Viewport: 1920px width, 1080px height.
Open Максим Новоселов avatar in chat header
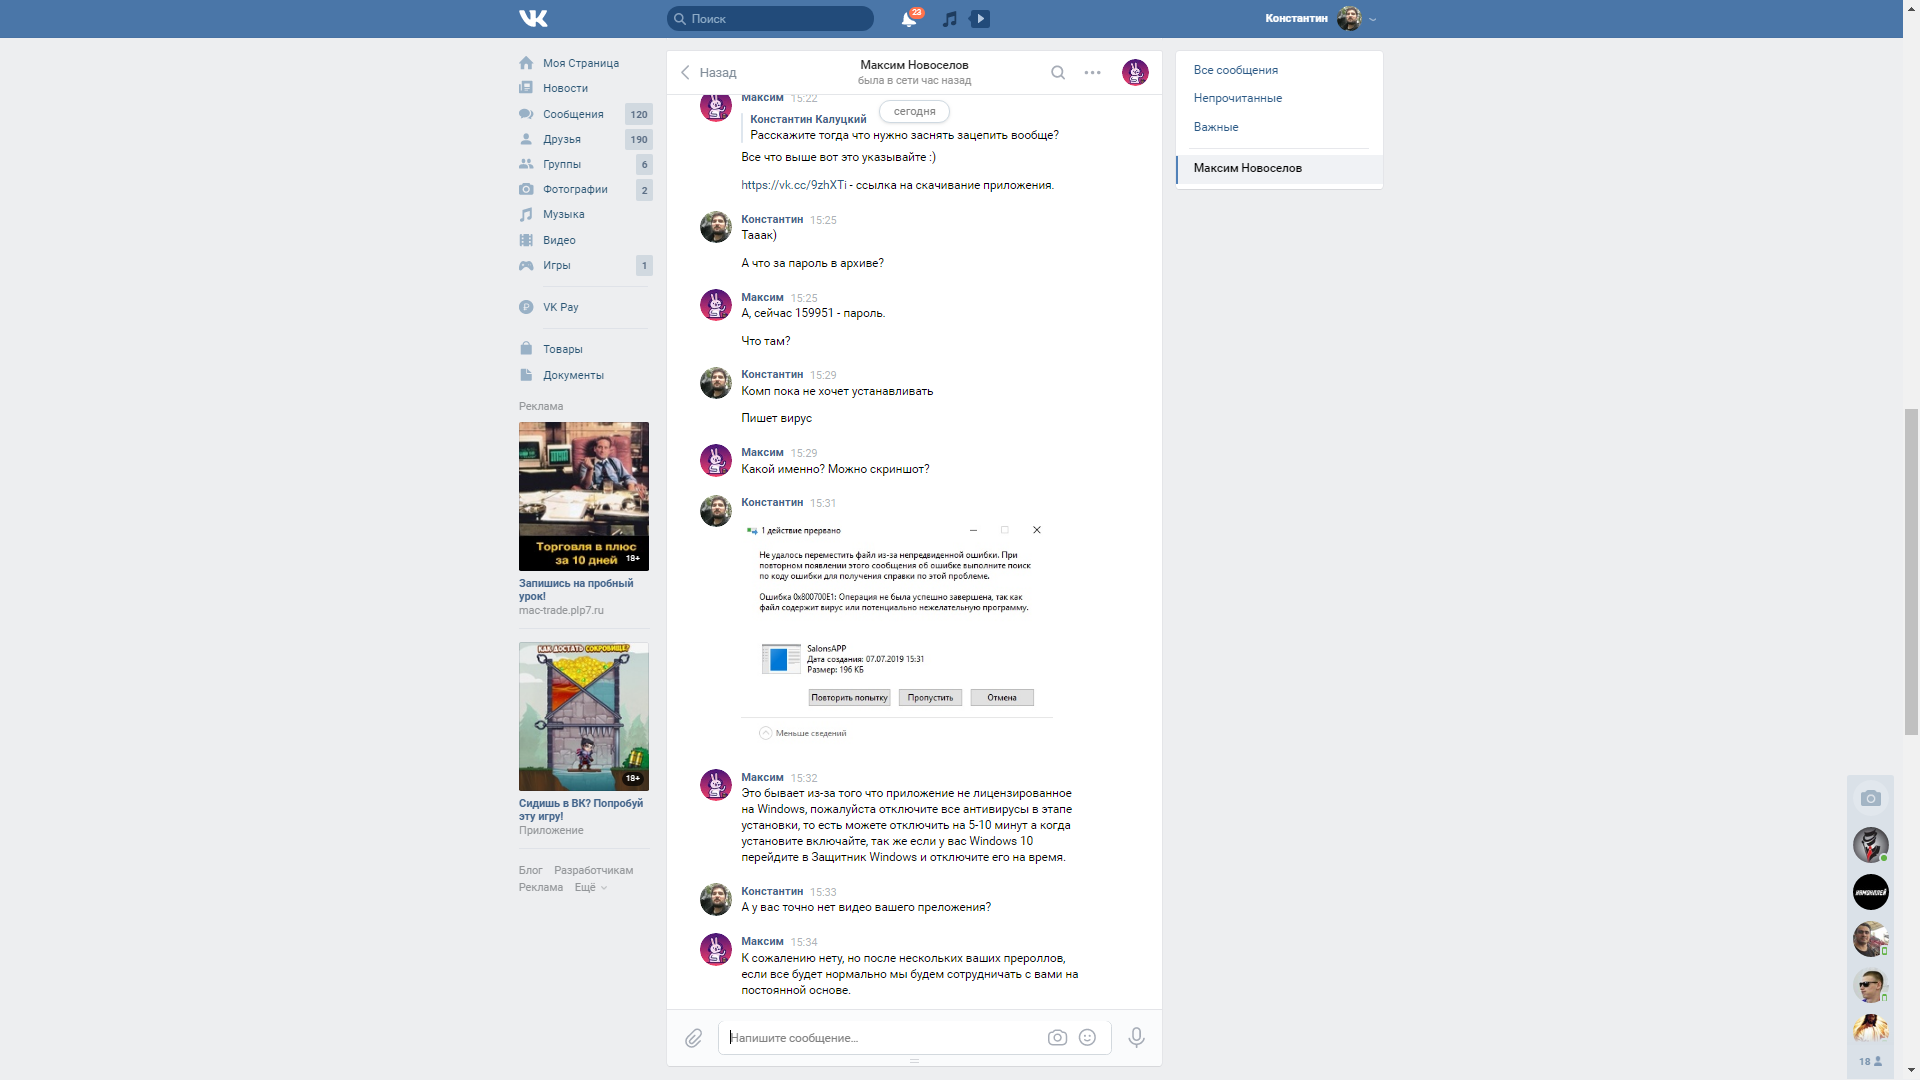click(1135, 72)
